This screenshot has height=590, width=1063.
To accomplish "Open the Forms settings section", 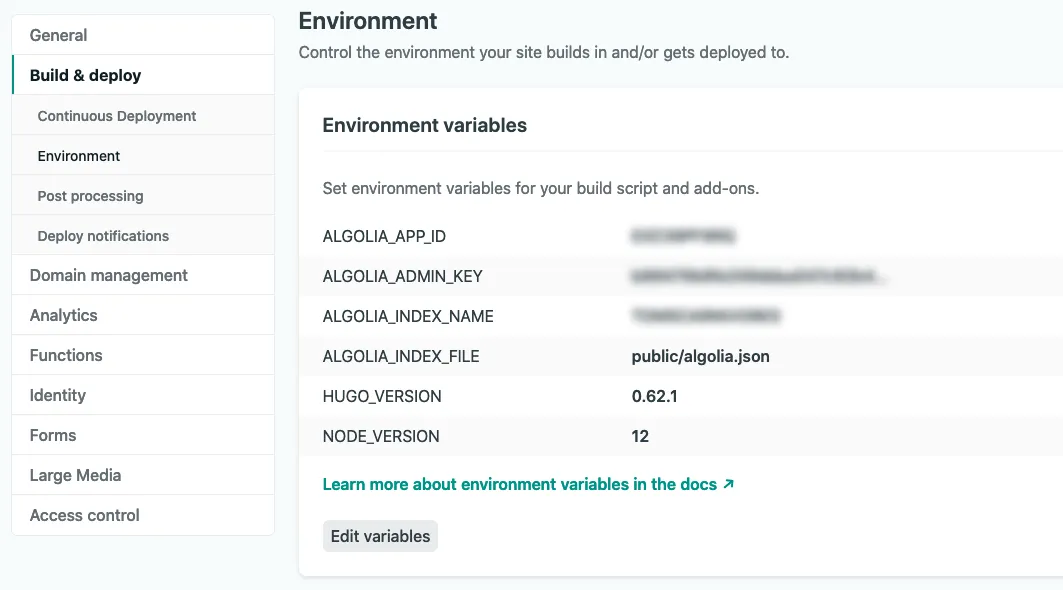I will tap(52, 434).
